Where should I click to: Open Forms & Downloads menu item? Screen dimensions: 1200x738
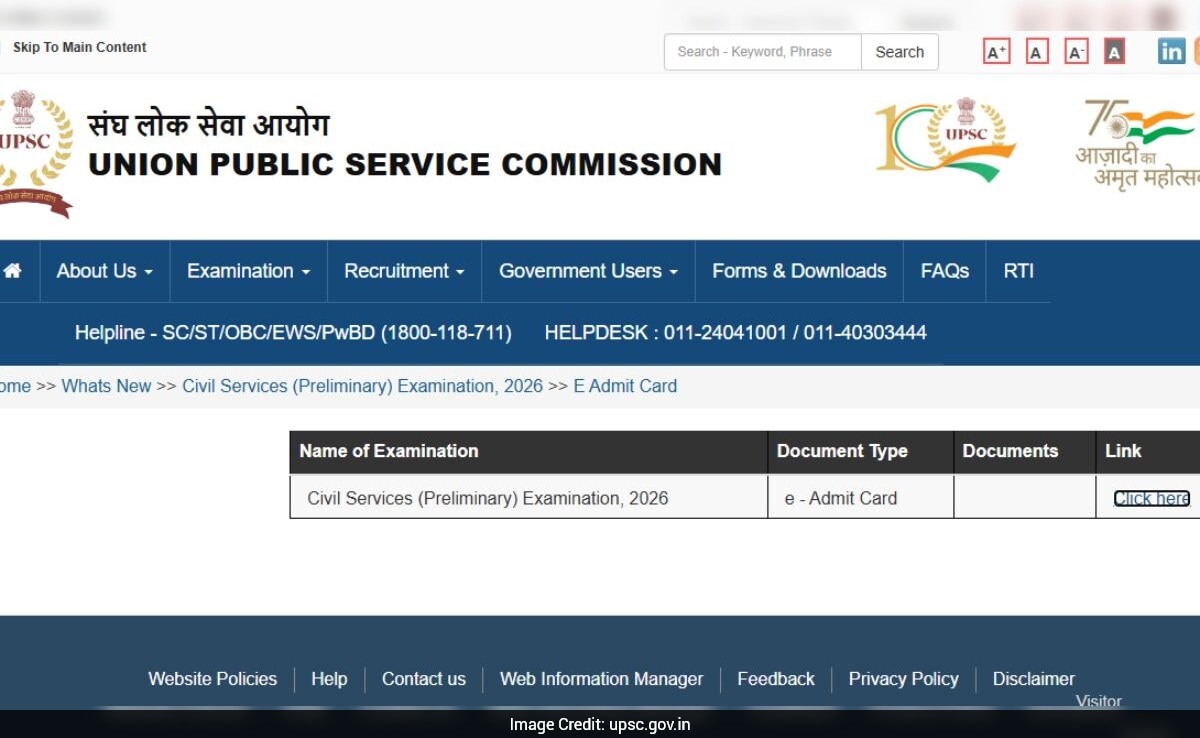[x=799, y=271]
